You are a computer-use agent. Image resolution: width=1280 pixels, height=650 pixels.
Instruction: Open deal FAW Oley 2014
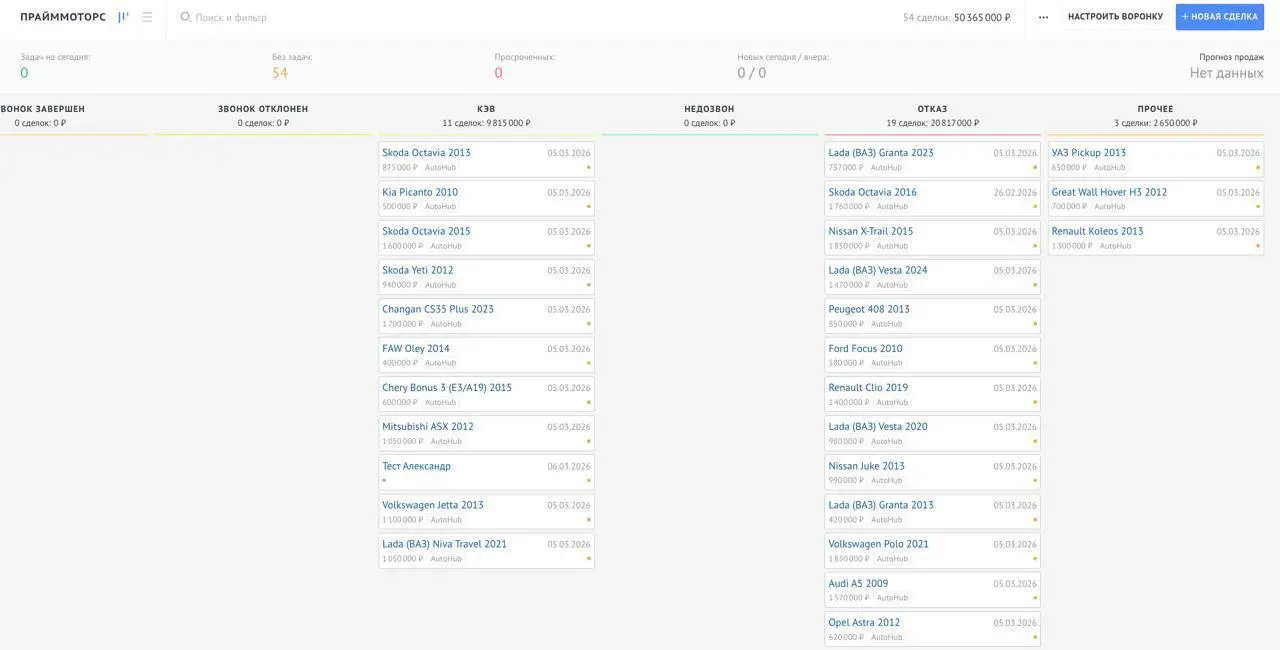tap(416, 349)
